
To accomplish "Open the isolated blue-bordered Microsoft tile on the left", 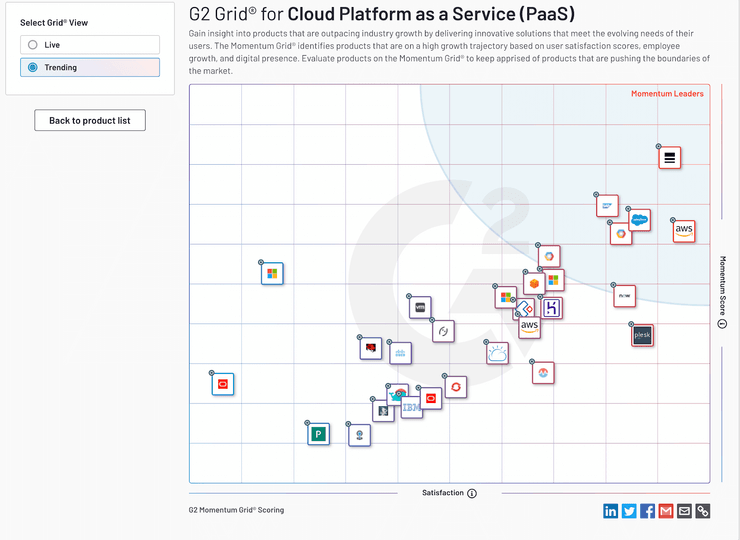I will point(272,274).
